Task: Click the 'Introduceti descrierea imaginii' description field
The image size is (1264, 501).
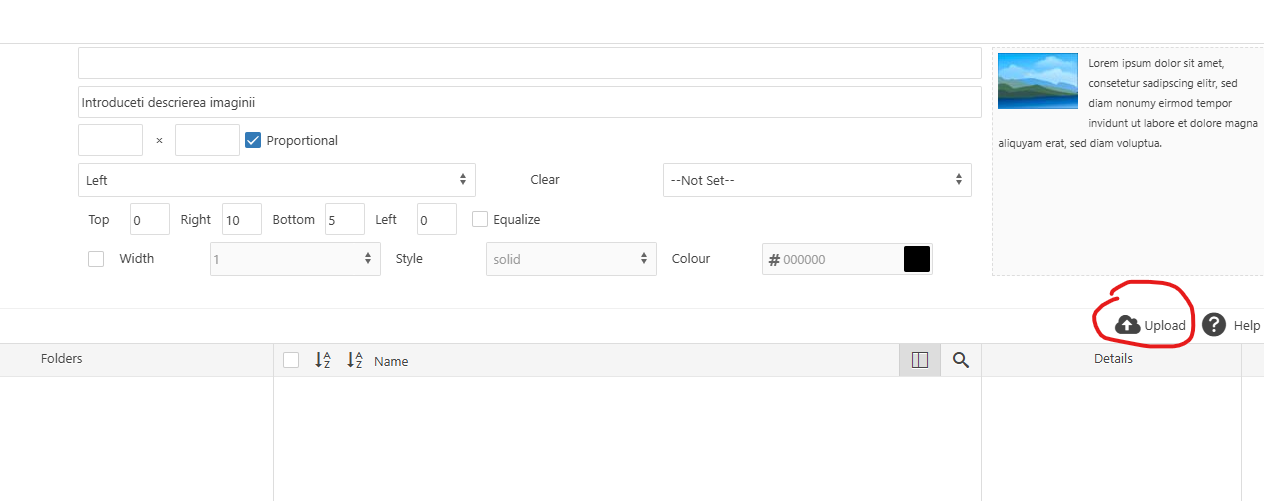Action: click(529, 102)
